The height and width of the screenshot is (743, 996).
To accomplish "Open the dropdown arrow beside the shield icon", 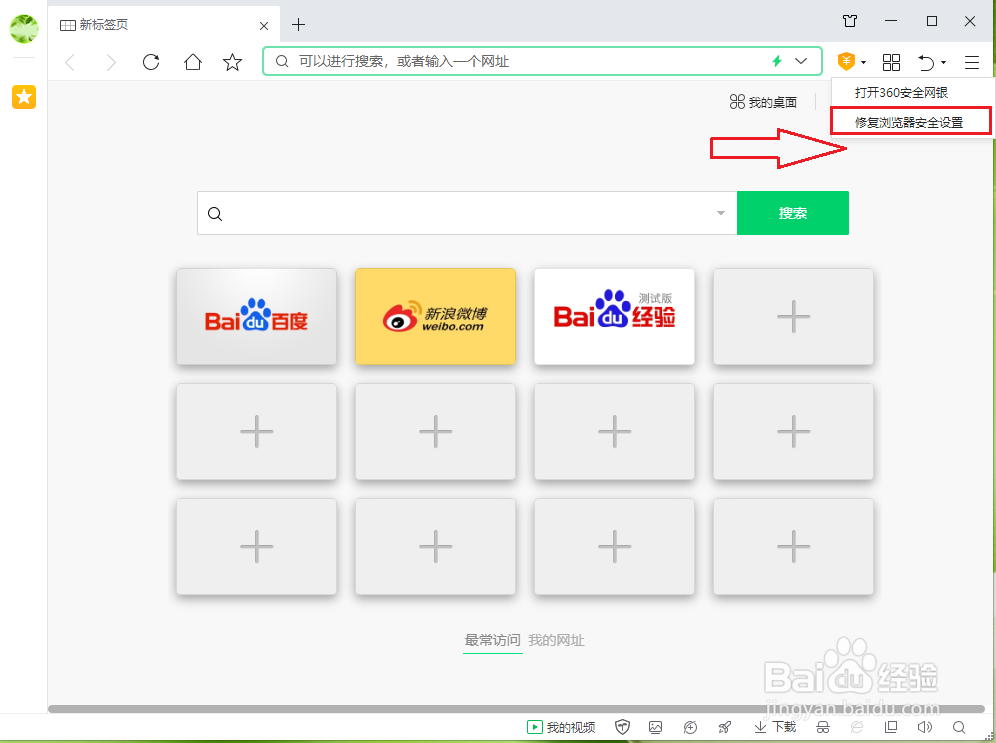I will pyautogui.click(x=863, y=62).
